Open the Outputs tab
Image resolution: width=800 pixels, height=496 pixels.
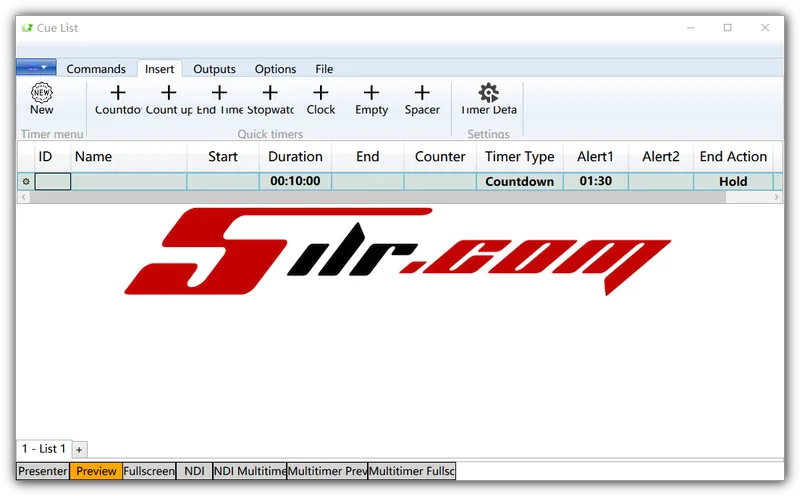pyautogui.click(x=214, y=69)
